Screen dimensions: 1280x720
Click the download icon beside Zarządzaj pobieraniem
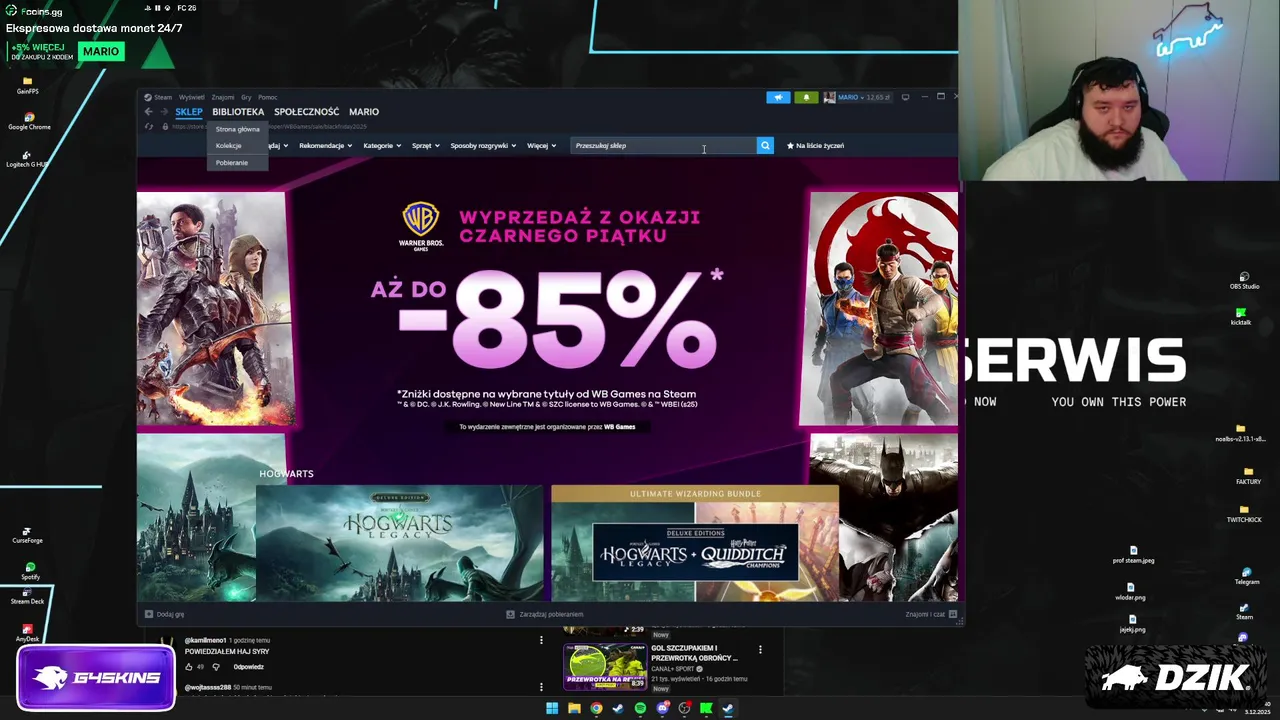coord(510,614)
